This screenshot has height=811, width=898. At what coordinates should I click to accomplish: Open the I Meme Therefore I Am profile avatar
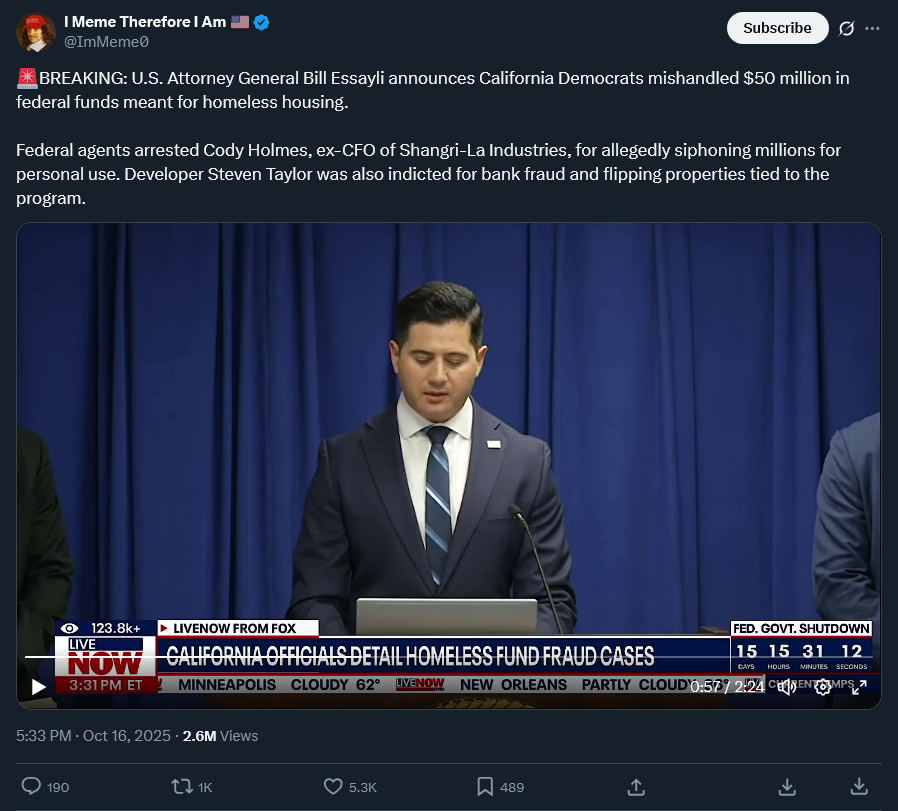click(x=36, y=32)
